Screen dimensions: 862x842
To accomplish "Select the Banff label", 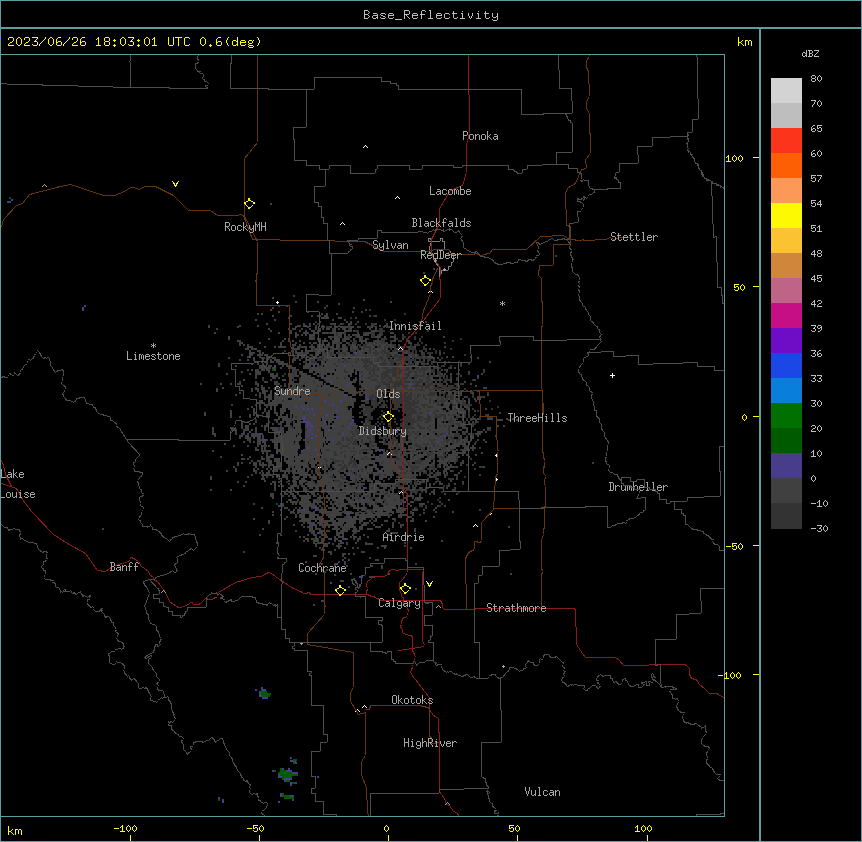I will pos(124,567).
